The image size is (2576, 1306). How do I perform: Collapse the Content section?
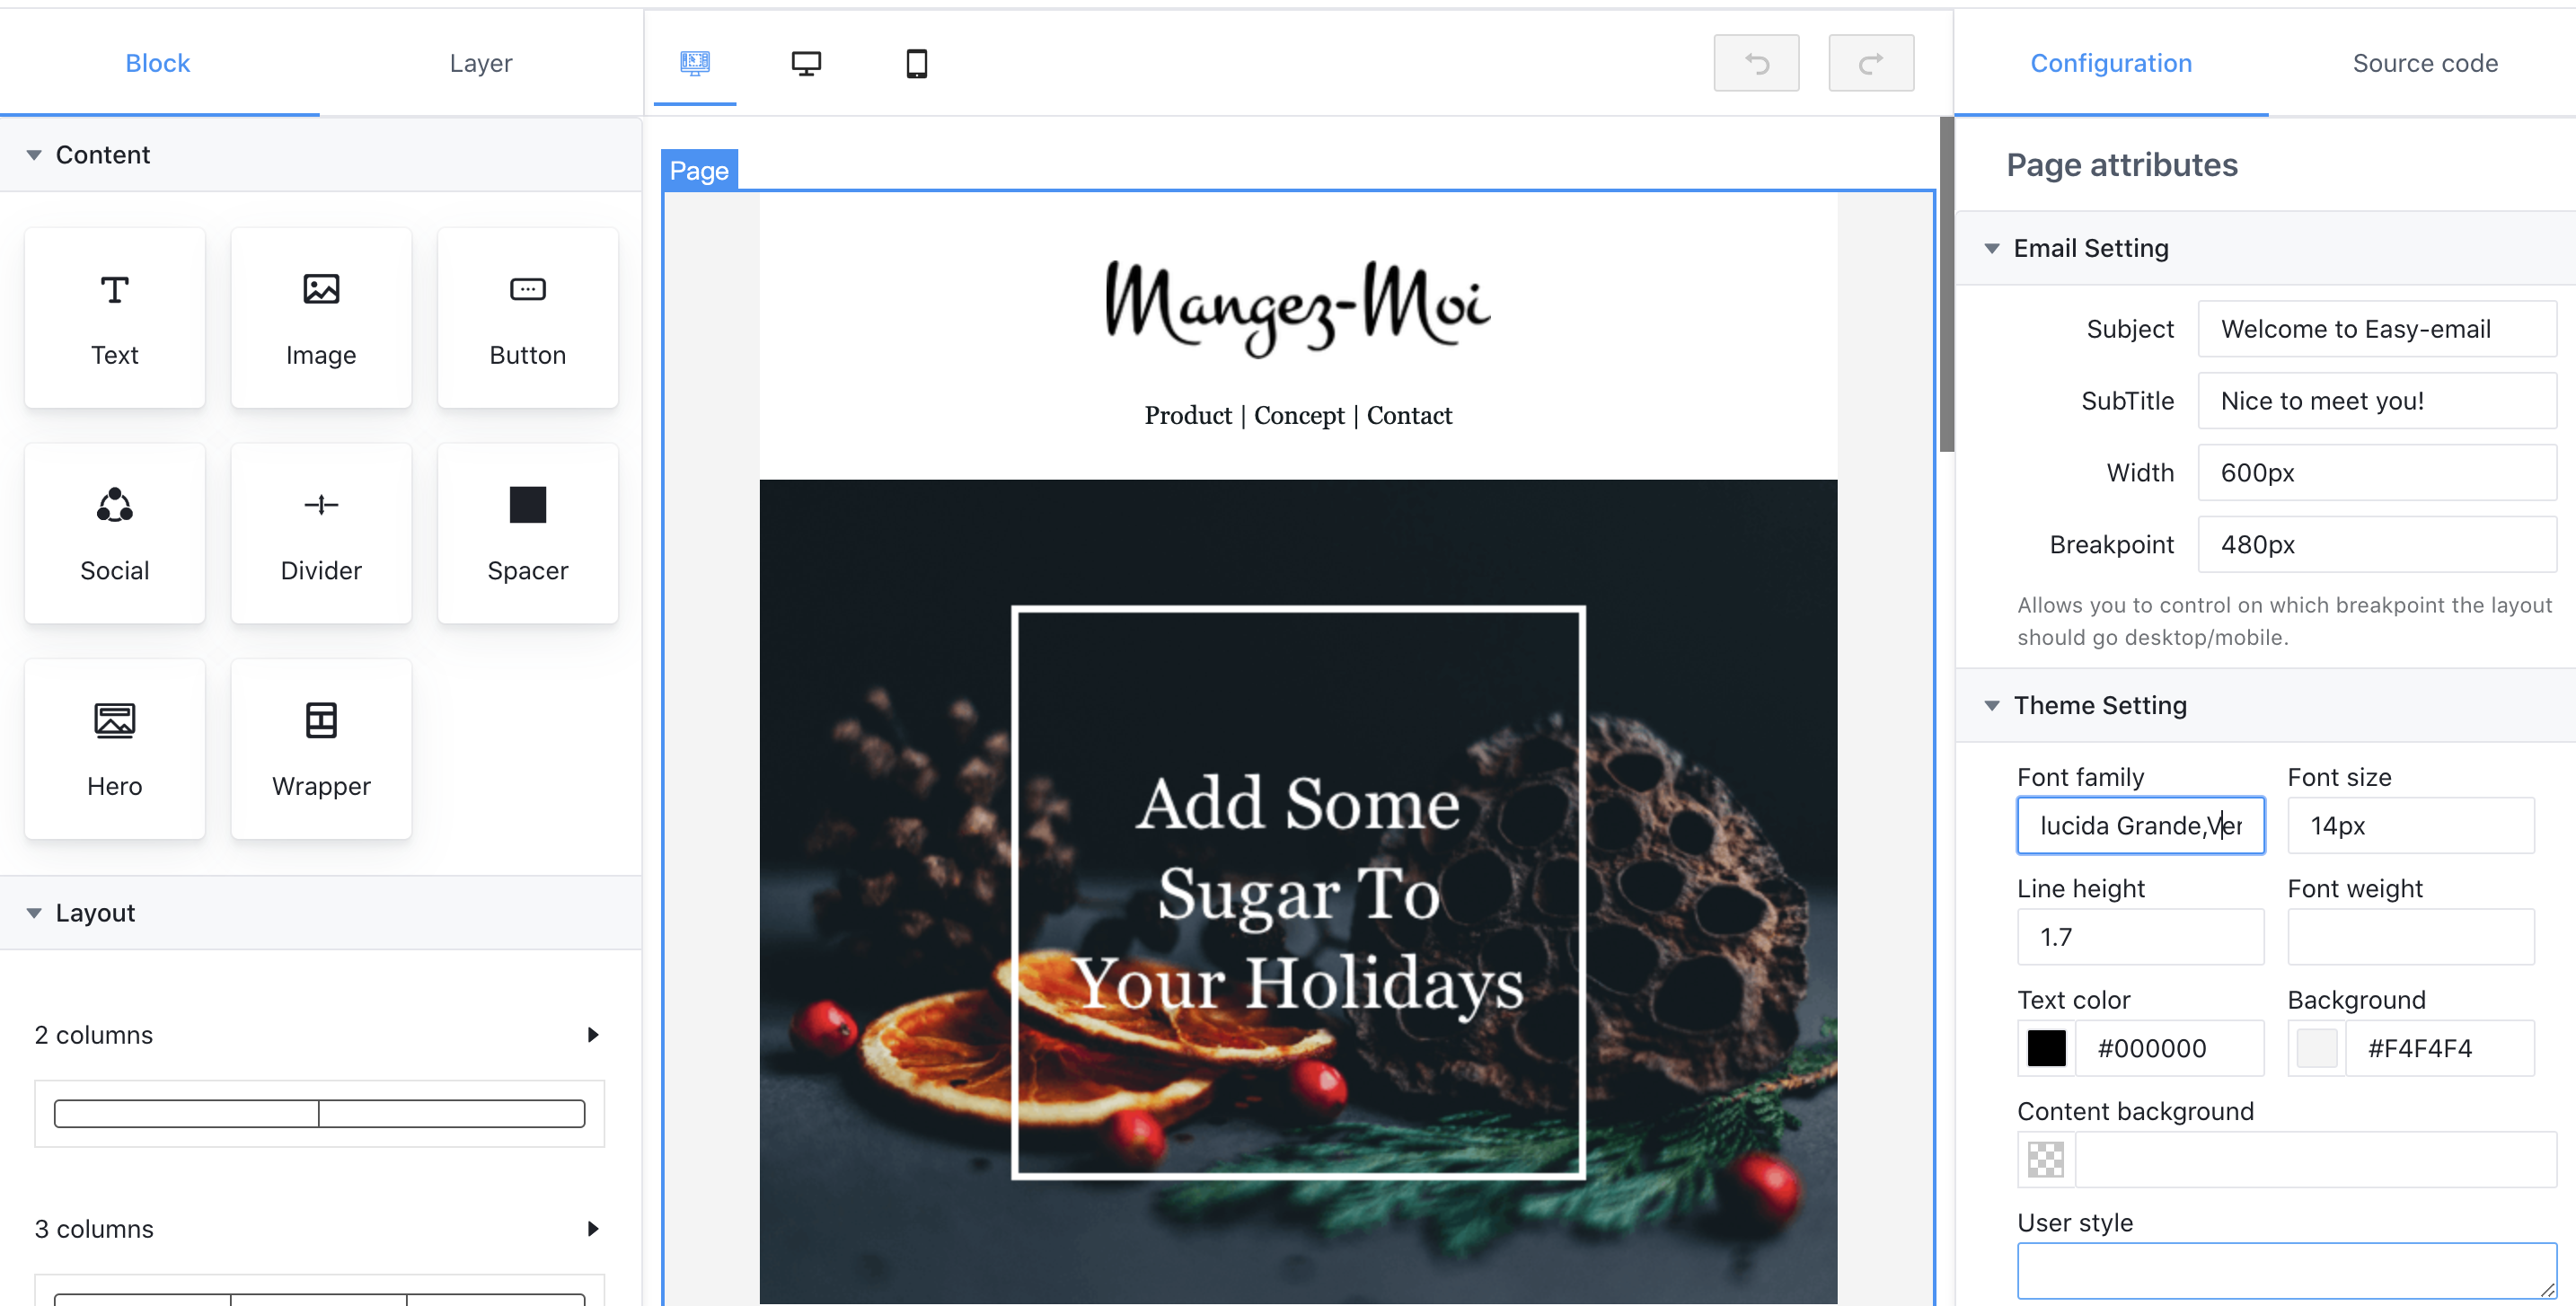[x=33, y=154]
